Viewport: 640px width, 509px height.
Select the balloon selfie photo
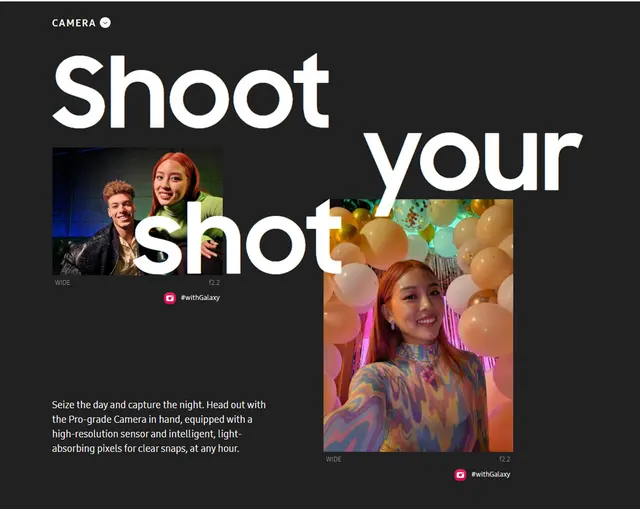418,325
